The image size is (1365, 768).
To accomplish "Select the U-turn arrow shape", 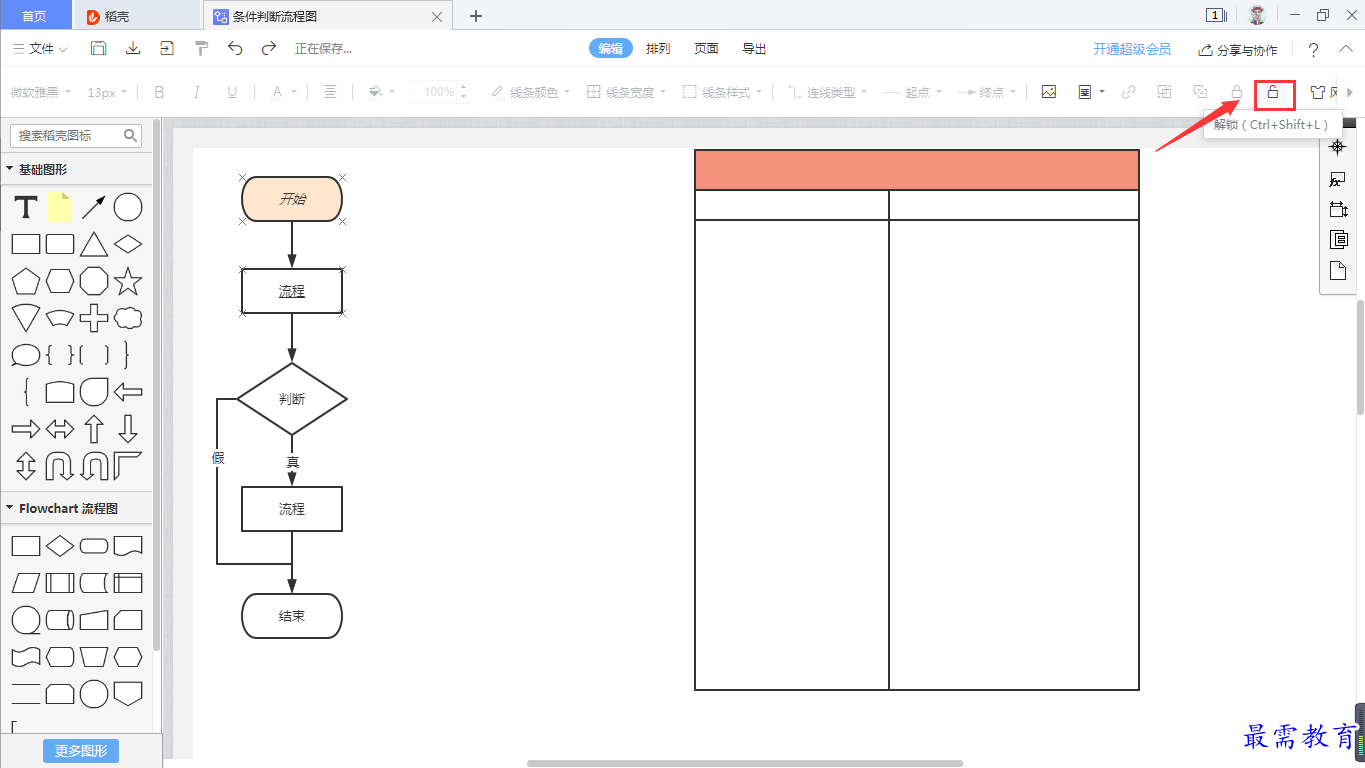I will click(x=60, y=466).
